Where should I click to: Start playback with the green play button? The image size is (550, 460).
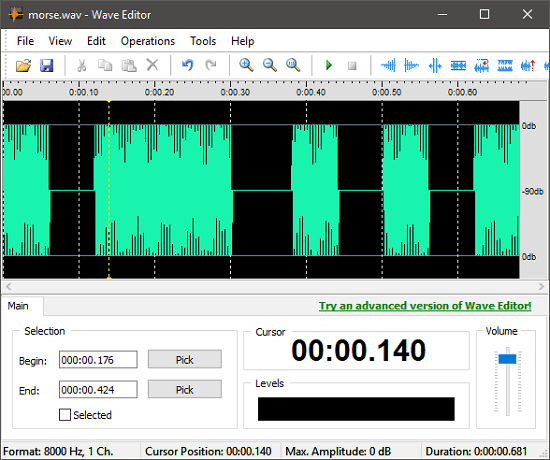tap(329, 65)
